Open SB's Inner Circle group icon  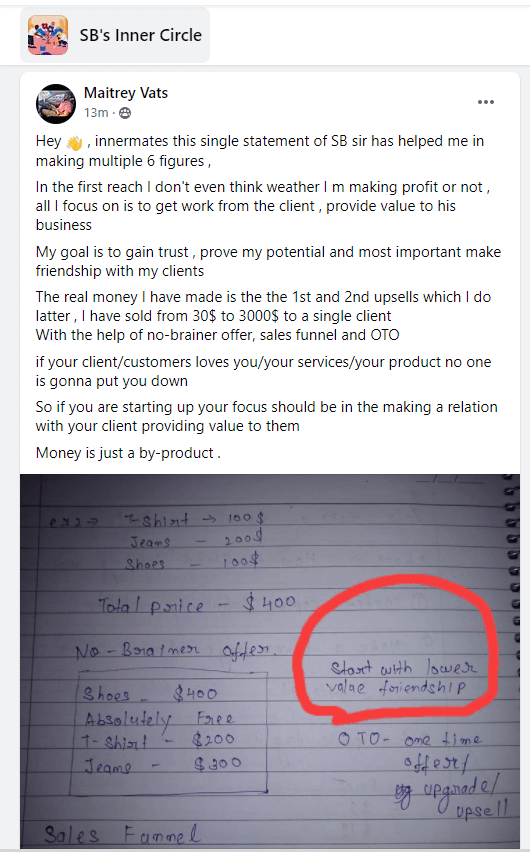[48, 35]
